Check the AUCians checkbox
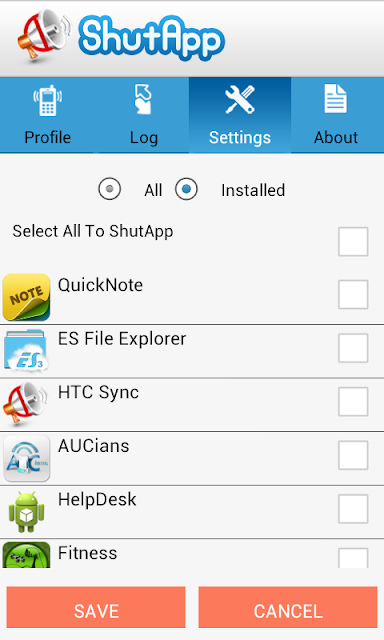 (353, 455)
